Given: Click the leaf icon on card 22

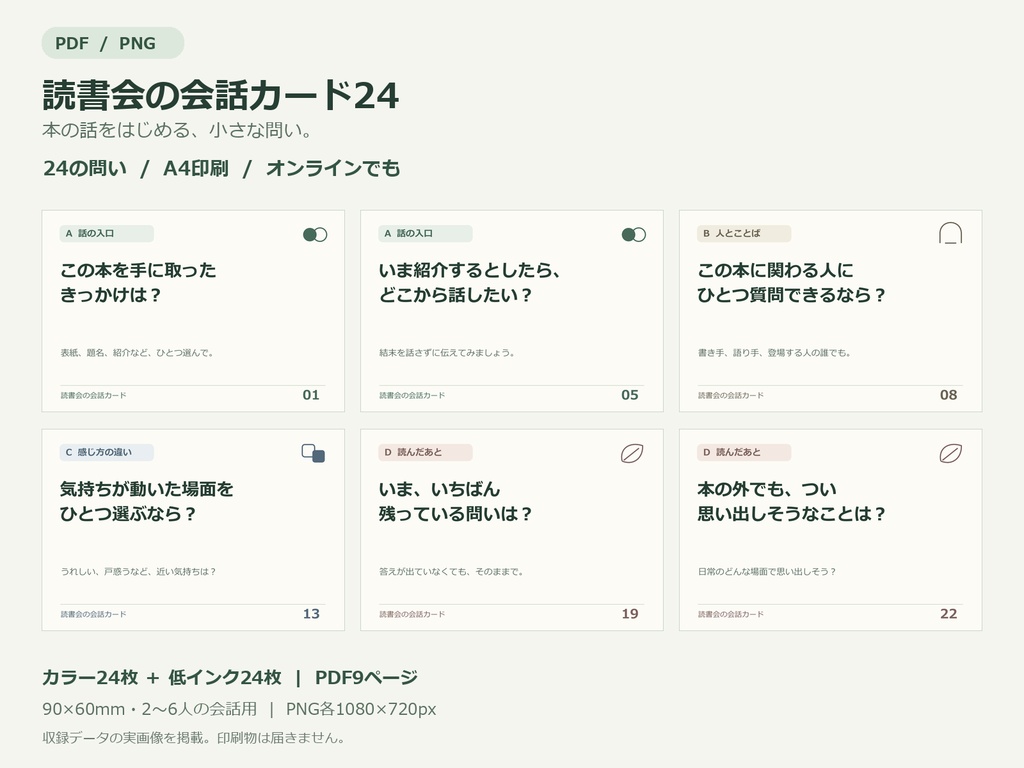Looking at the screenshot, I should coord(951,453).
